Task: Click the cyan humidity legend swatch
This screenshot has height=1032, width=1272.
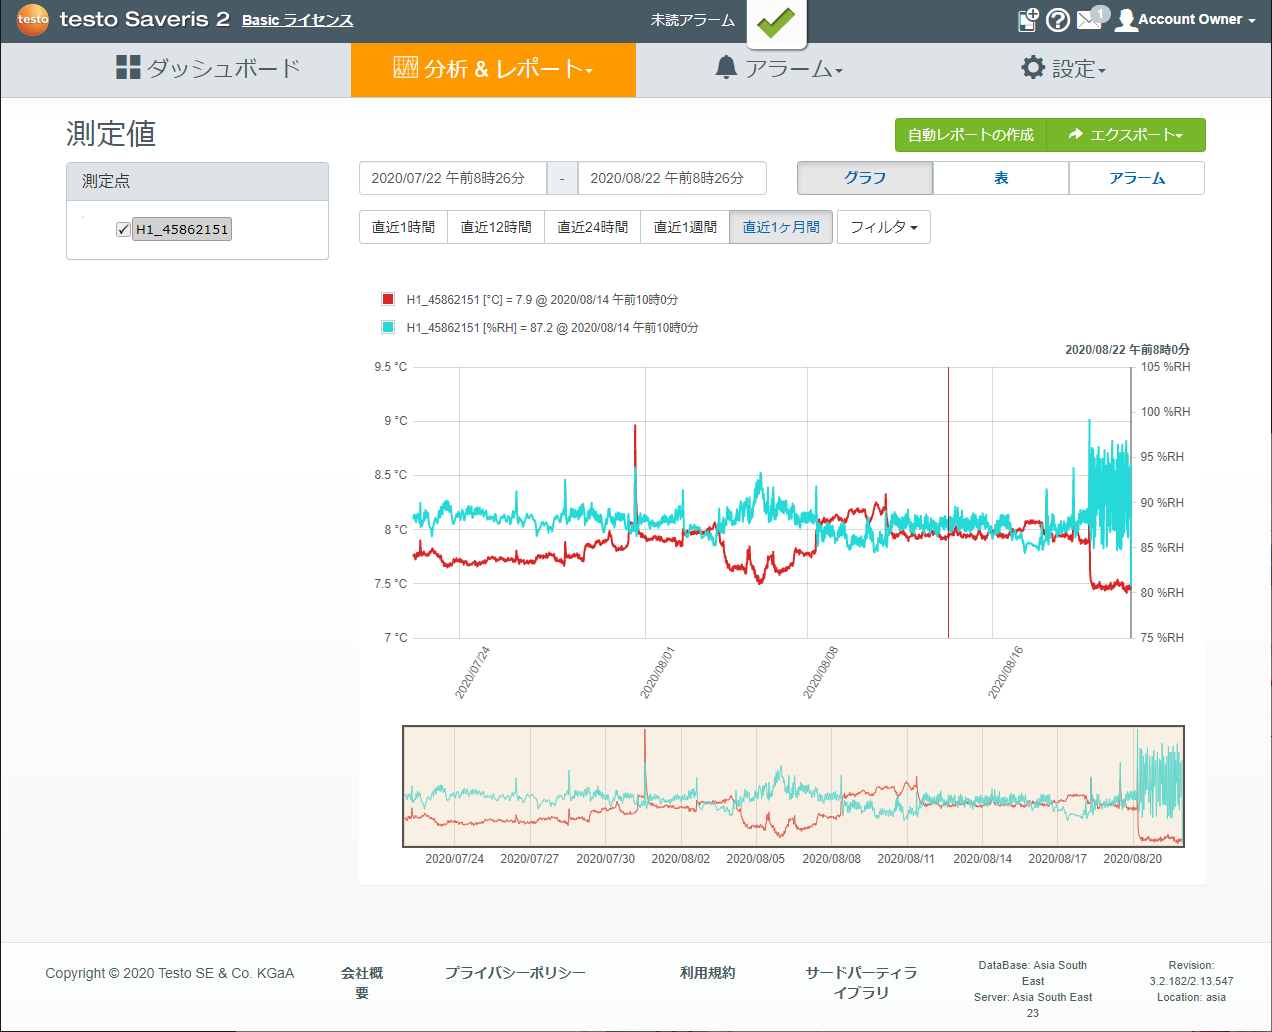Action: (x=388, y=327)
